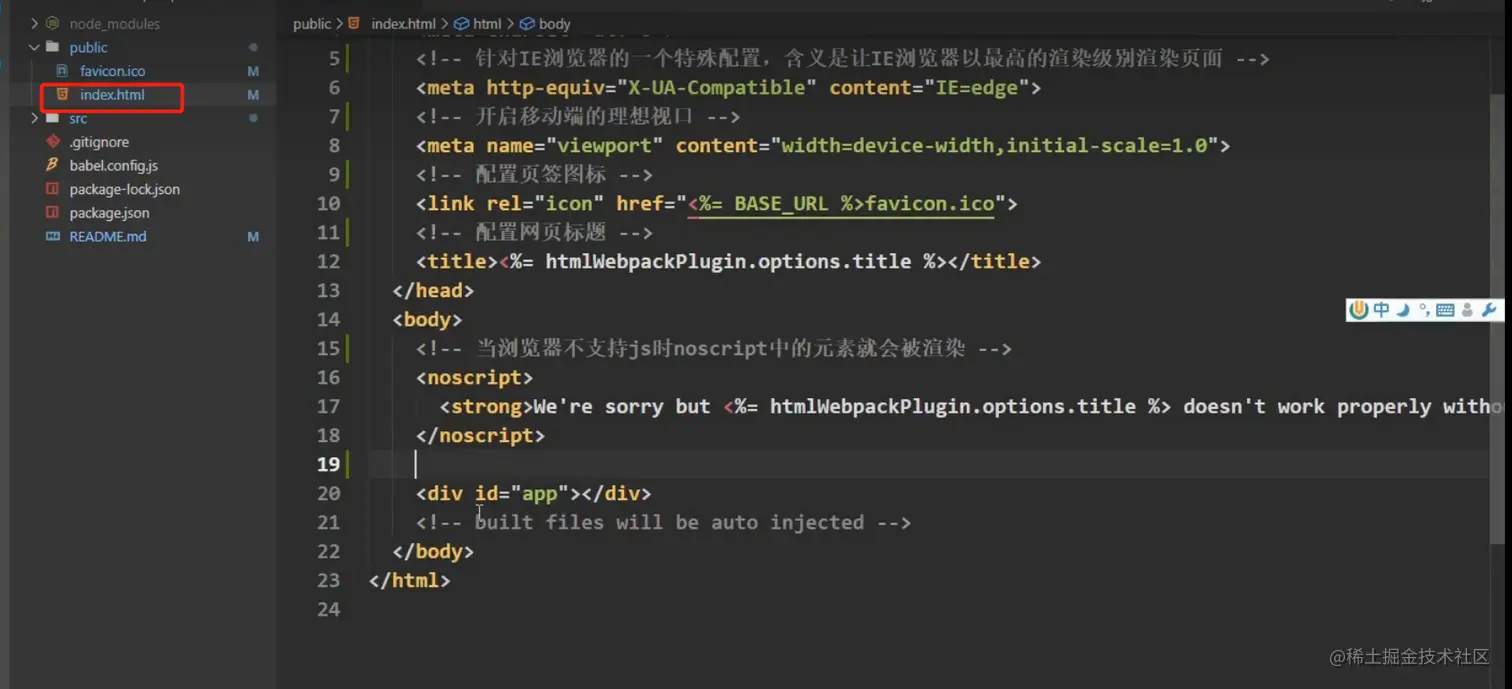Viewport: 1512px width, 689px height.
Task: Click the BASE_URL favicon.ico href value
Action: point(841,204)
